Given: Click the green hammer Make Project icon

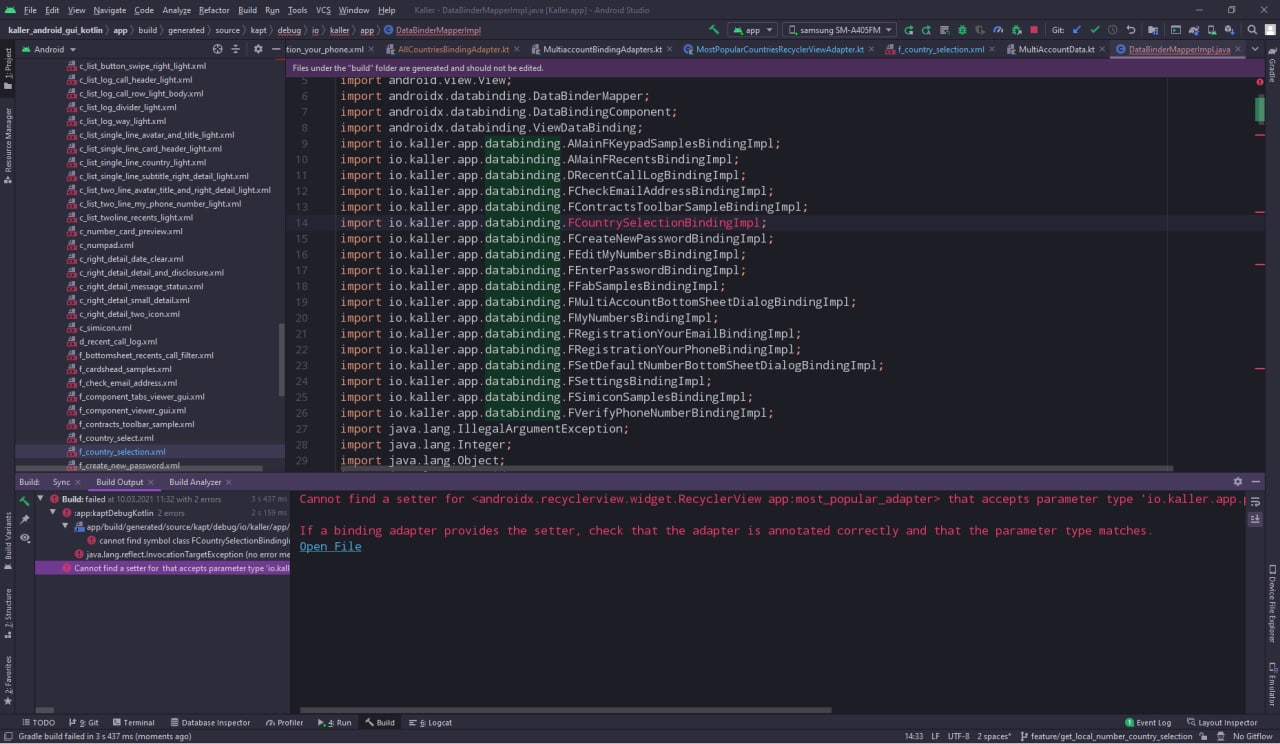Looking at the screenshot, I should click(x=713, y=30).
